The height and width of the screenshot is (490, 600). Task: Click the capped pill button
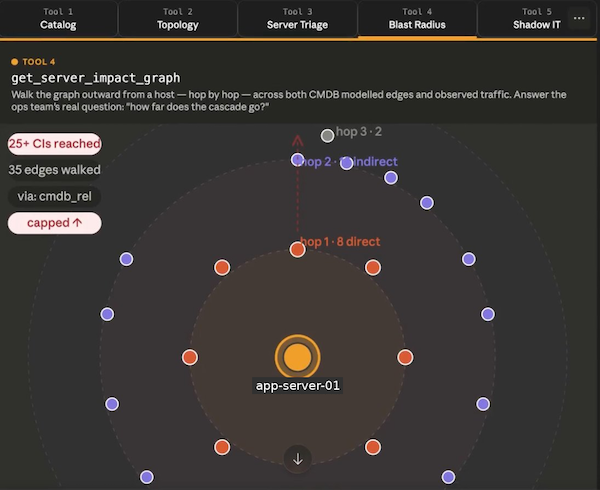click(55, 223)
